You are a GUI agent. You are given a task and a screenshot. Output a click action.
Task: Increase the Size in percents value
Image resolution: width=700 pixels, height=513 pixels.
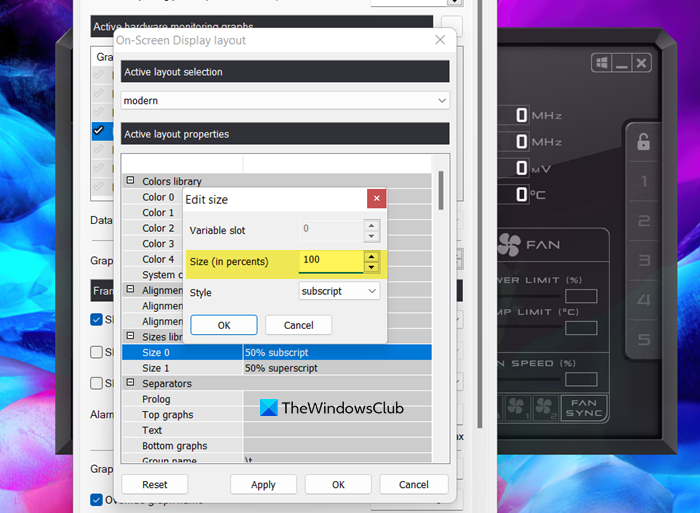pyautogui.click(x=371, y=257)
